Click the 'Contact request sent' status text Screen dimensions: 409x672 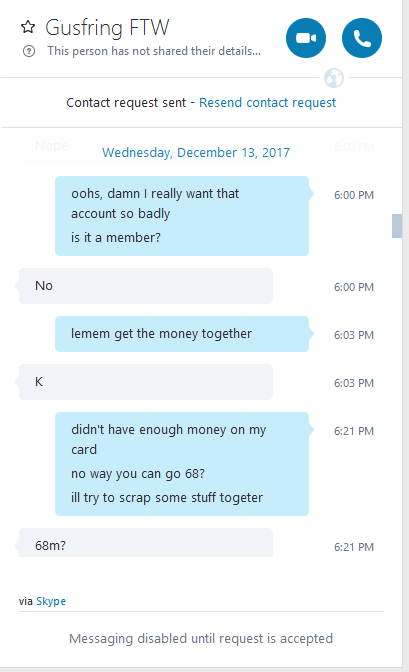(x=126, y=103)
